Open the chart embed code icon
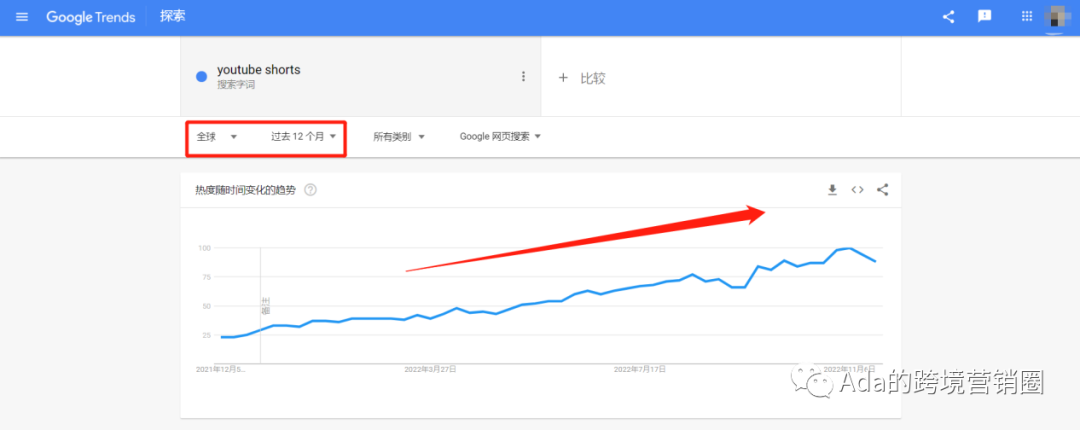 point(858,190)
